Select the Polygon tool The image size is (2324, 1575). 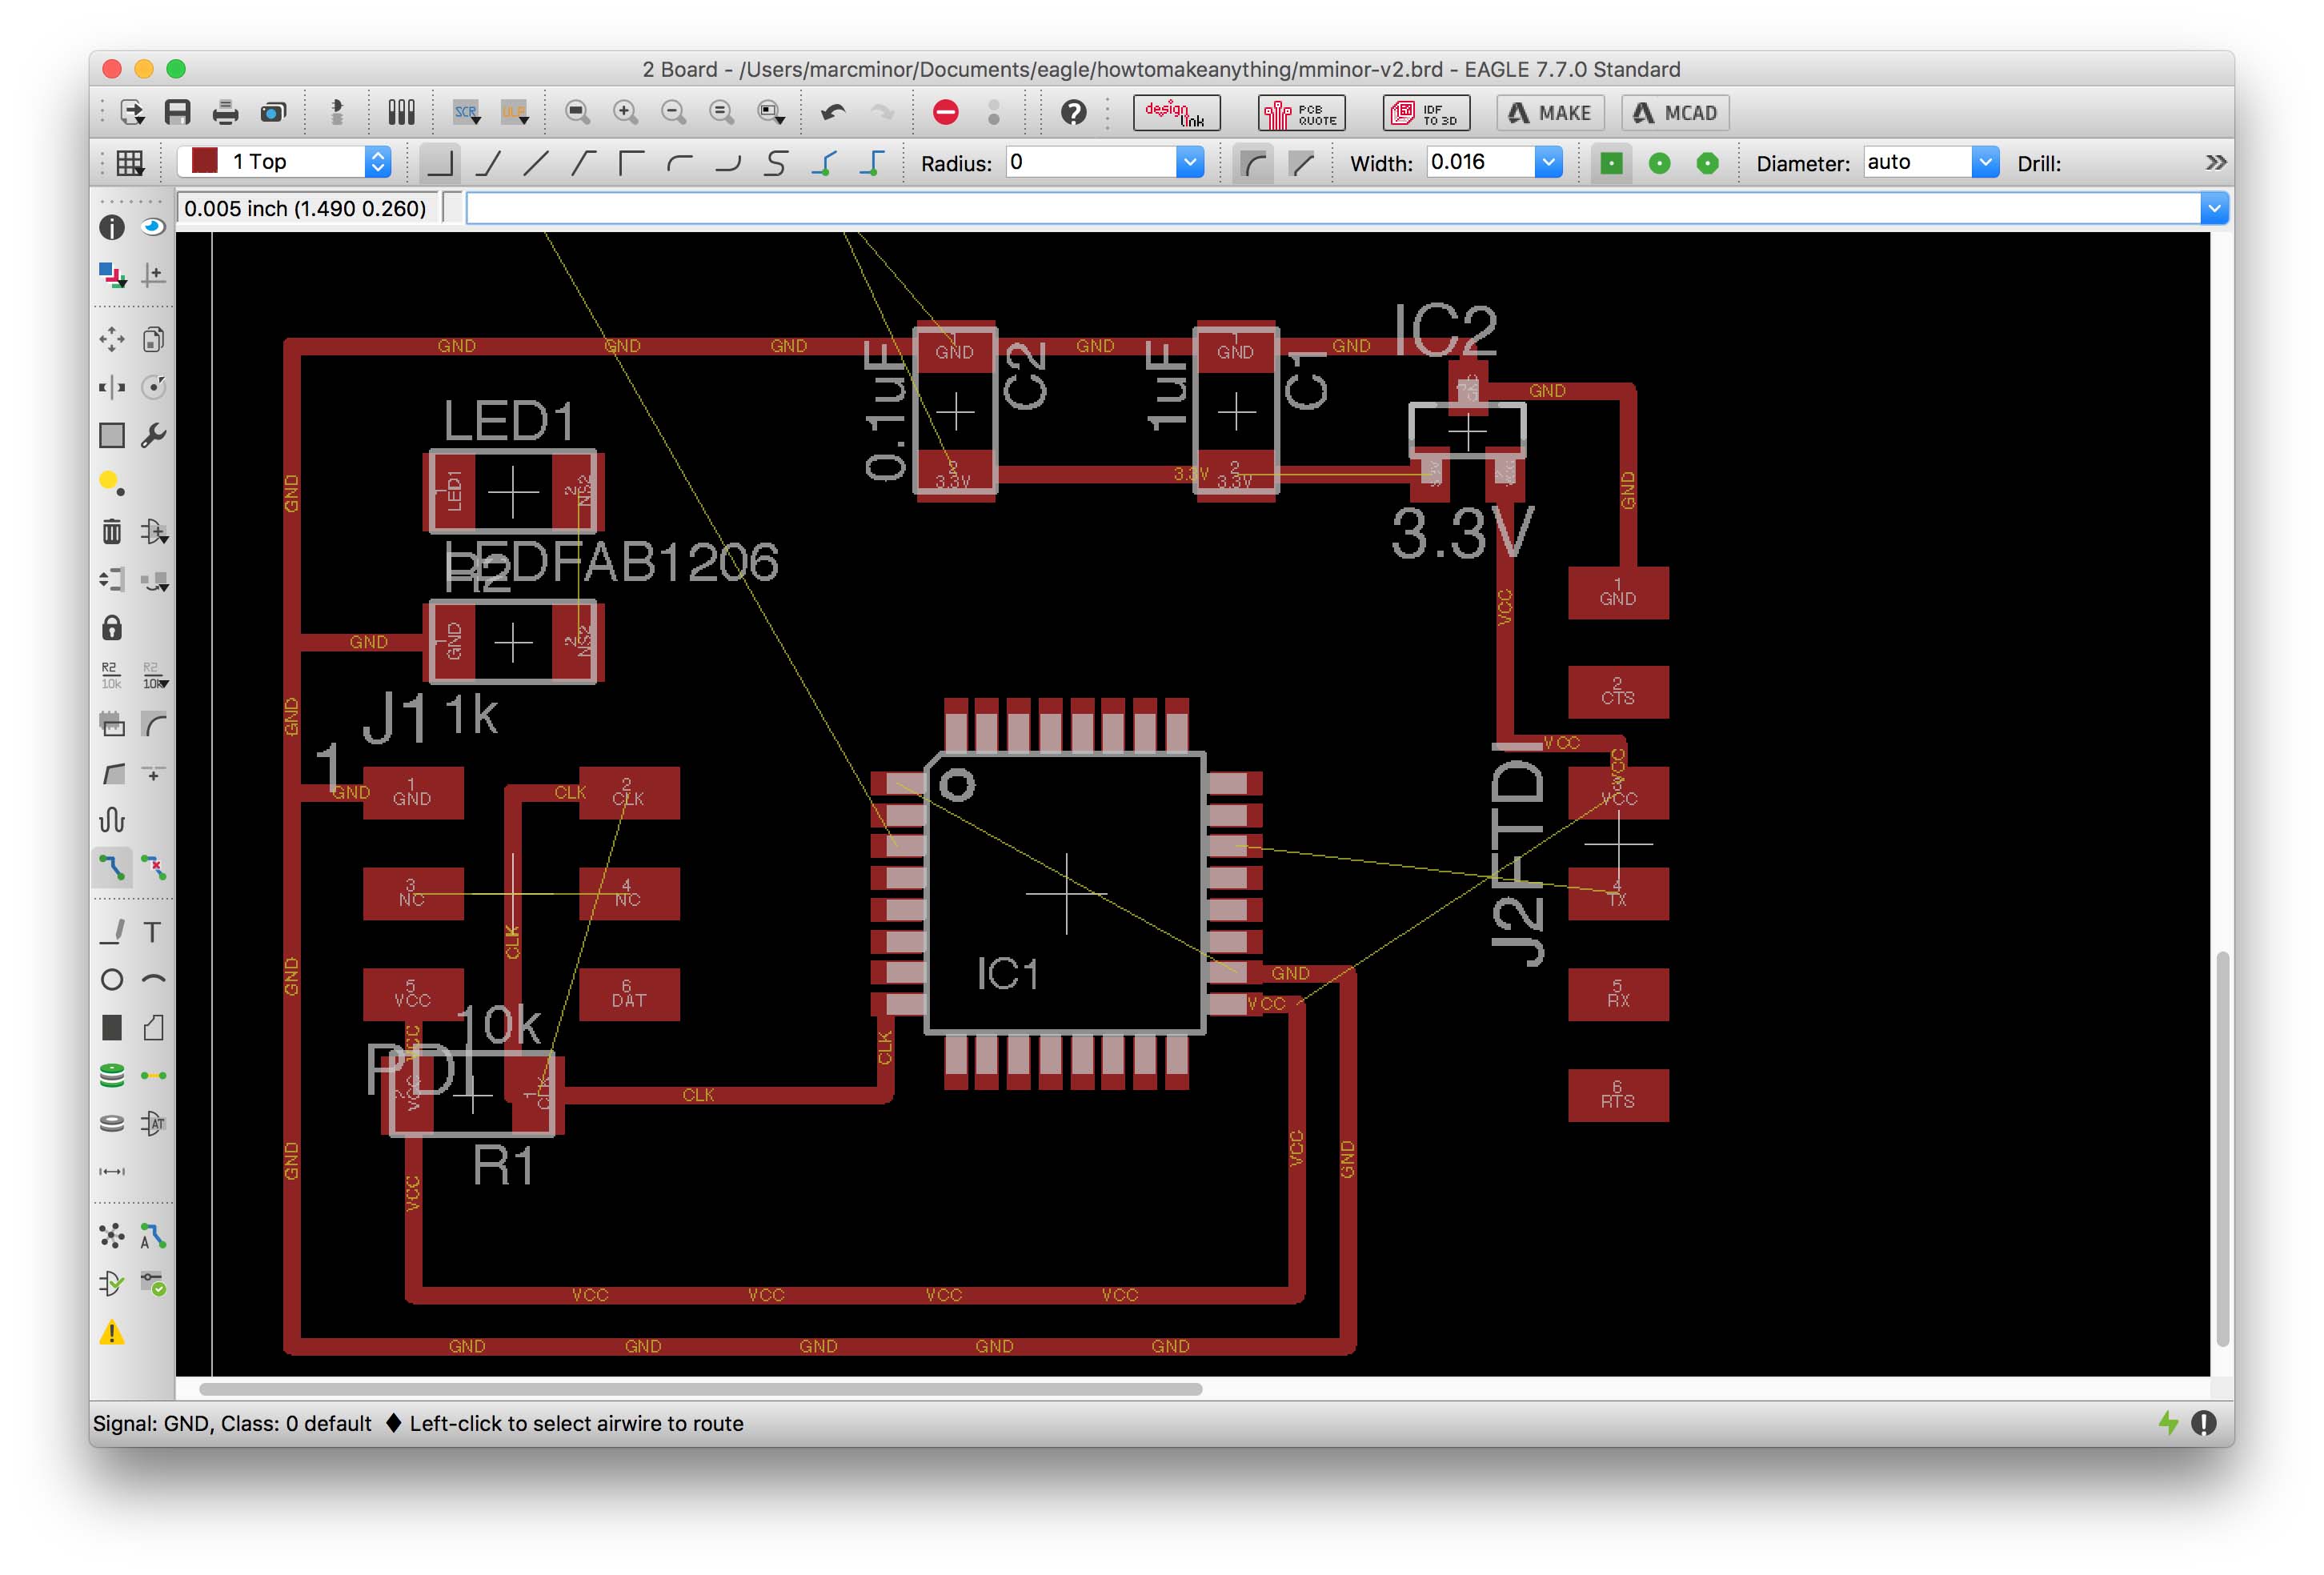[153, 1028]
